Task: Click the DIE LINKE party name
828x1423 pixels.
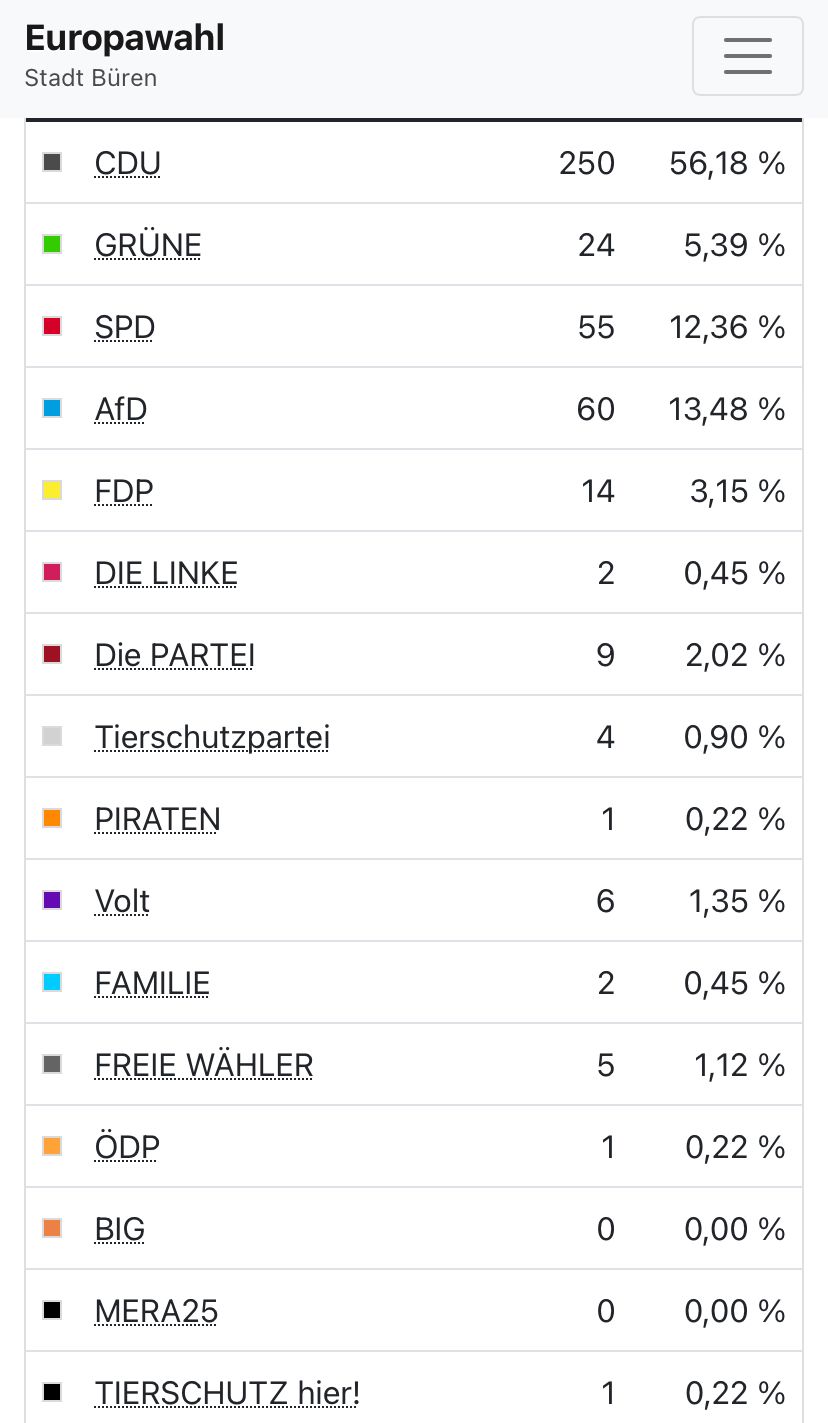Action: click(166, 573)
